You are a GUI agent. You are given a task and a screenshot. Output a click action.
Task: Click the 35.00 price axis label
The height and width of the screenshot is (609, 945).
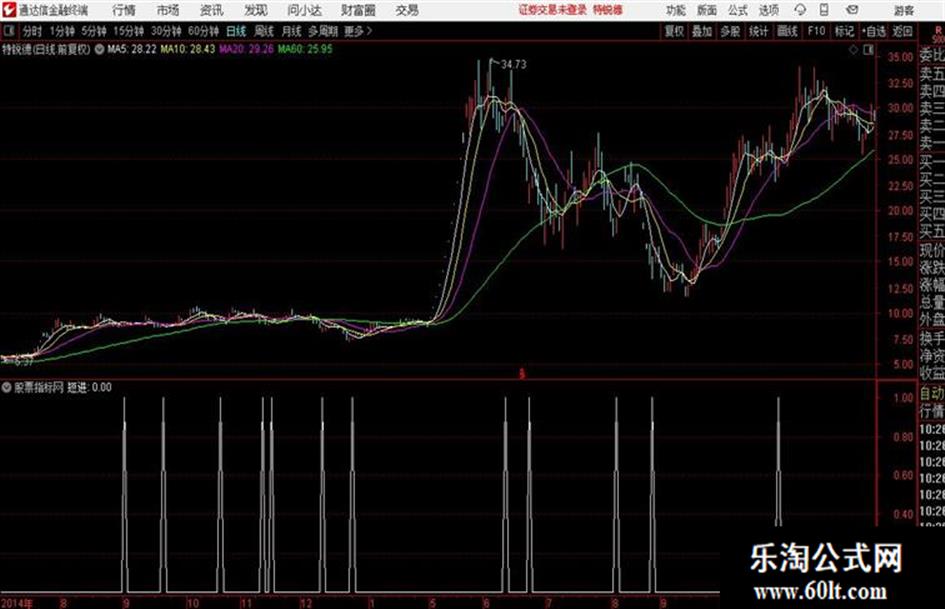click(900, 57)
